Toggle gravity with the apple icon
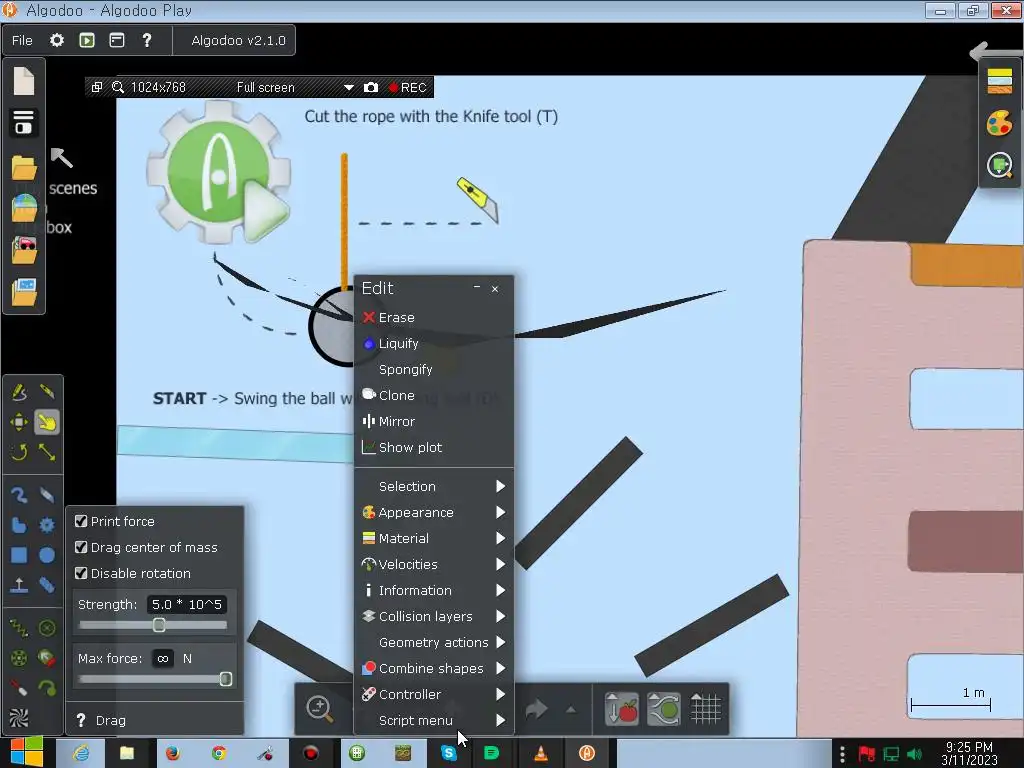This screenshot has height=768, width=1024. [x=622, y=709]
